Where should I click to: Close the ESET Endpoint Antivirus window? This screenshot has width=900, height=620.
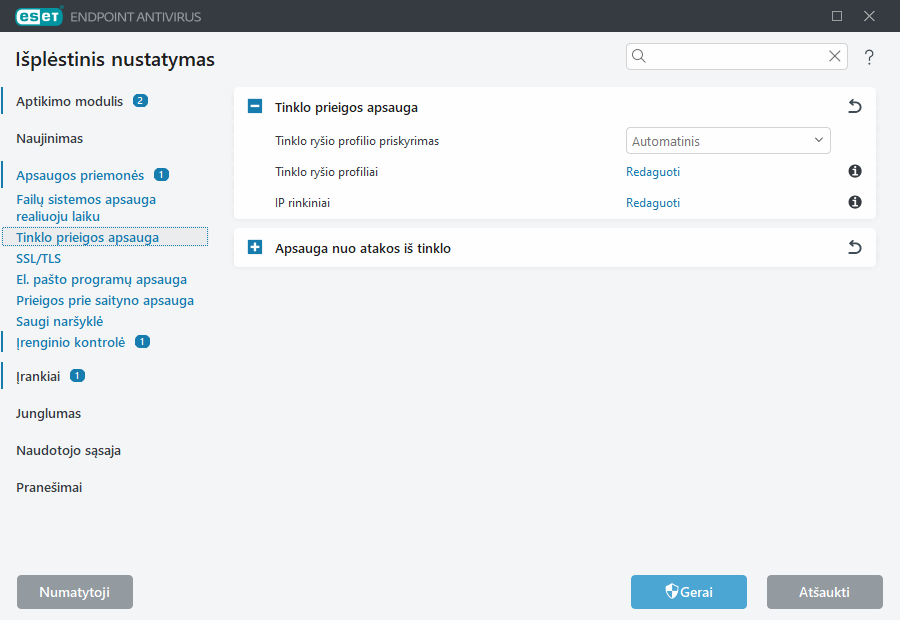pyautogui.click(x=869, y=16)
